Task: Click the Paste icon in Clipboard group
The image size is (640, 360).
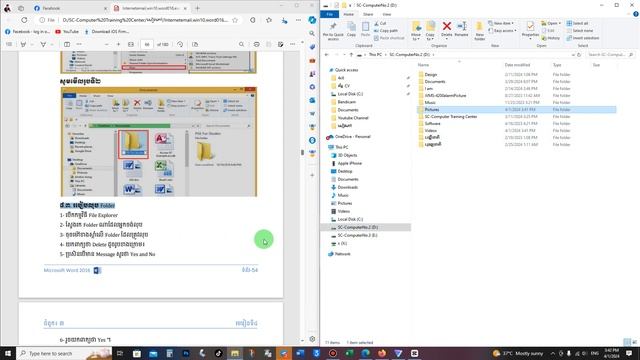Action: tap(365, 27)
